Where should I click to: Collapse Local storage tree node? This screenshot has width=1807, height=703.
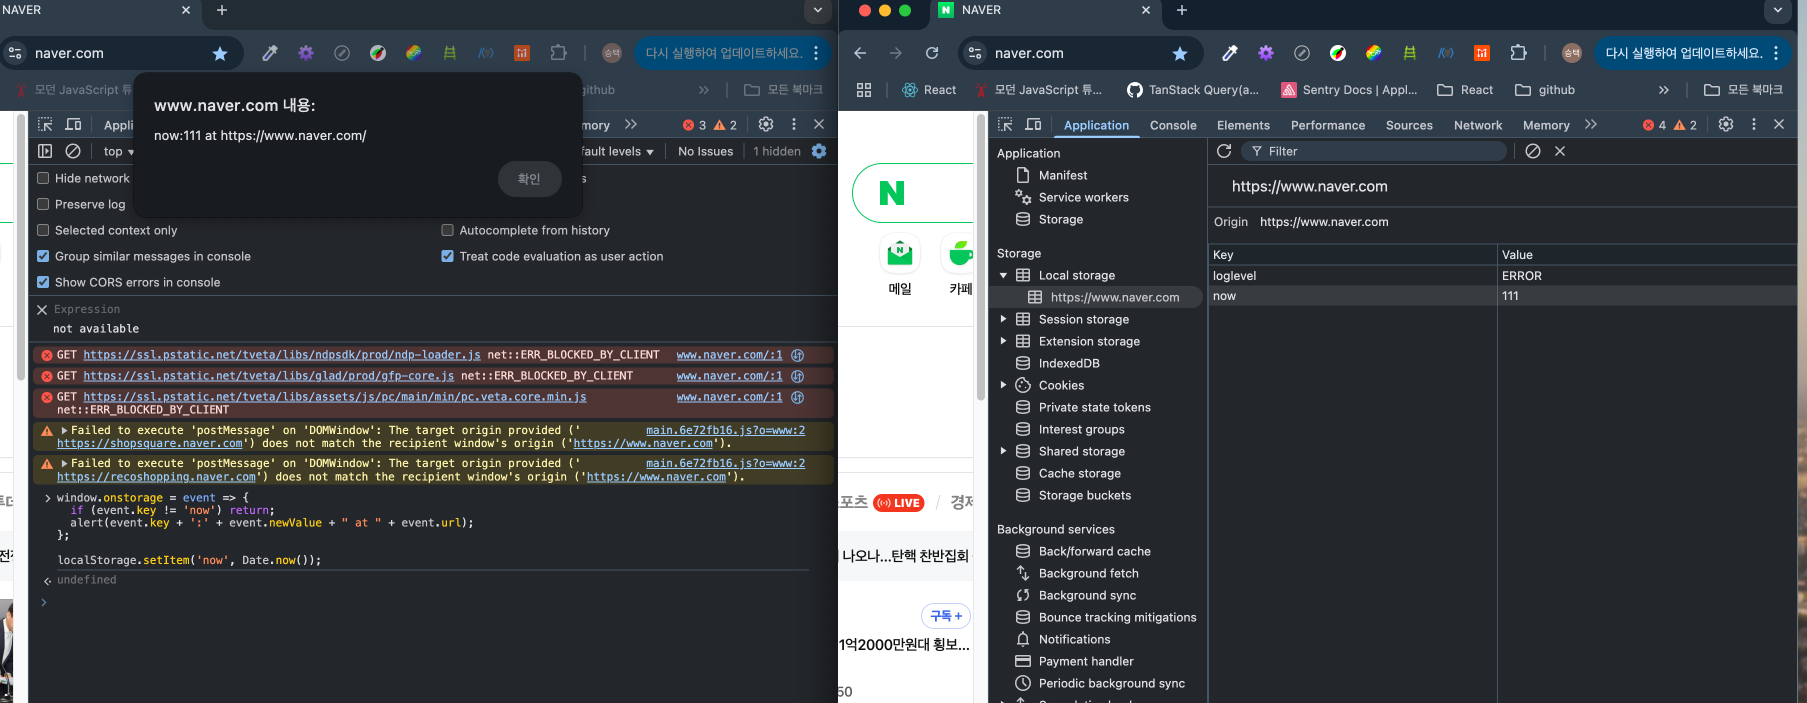click(1003, 275)
